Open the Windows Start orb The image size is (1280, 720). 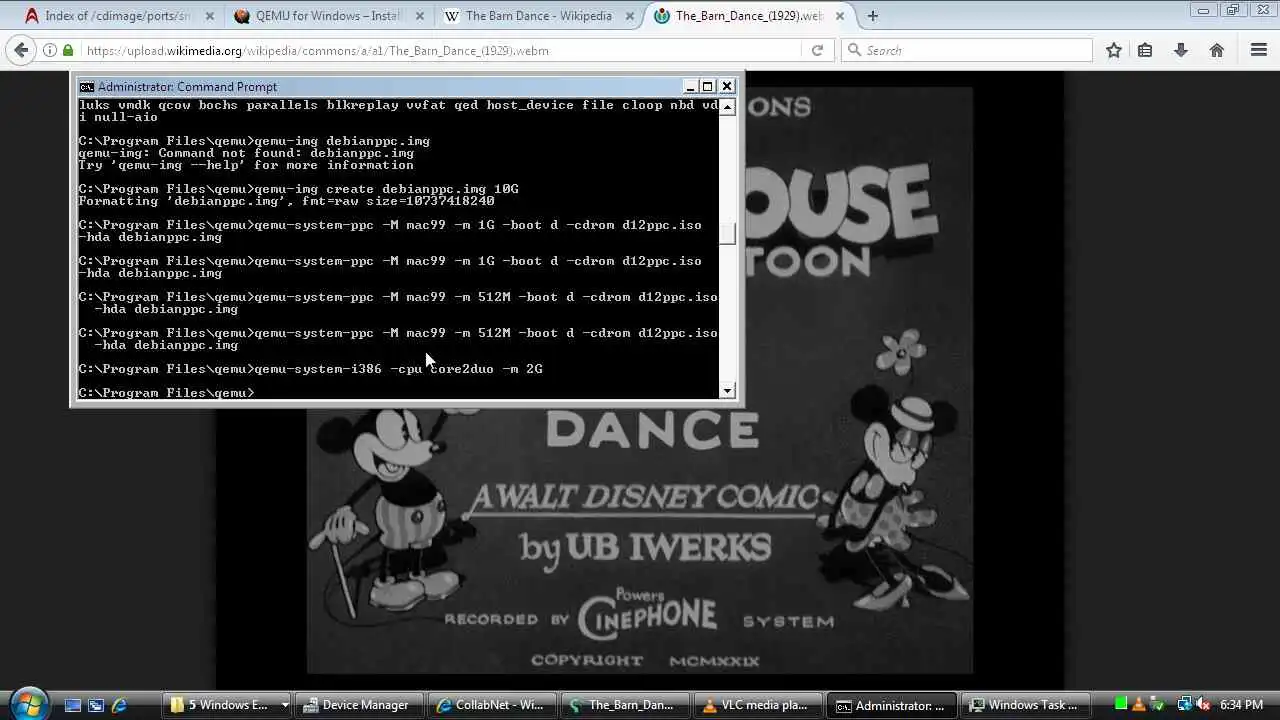[28, 703]
